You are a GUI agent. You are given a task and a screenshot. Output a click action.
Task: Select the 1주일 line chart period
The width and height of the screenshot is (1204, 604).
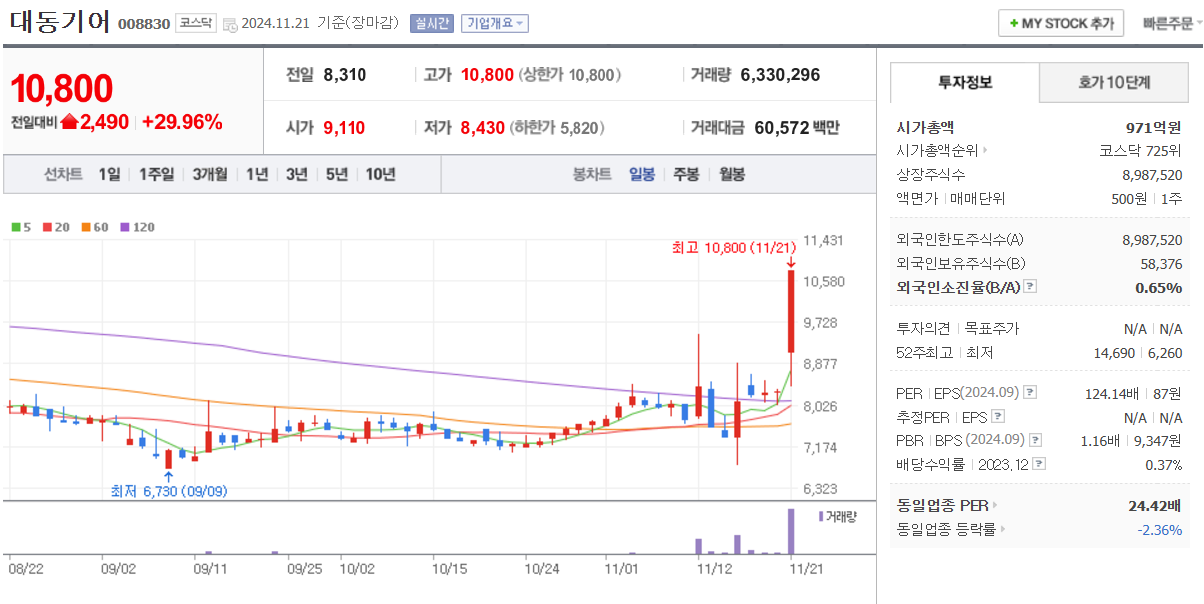pyautogui.click(x=156, y=174)
